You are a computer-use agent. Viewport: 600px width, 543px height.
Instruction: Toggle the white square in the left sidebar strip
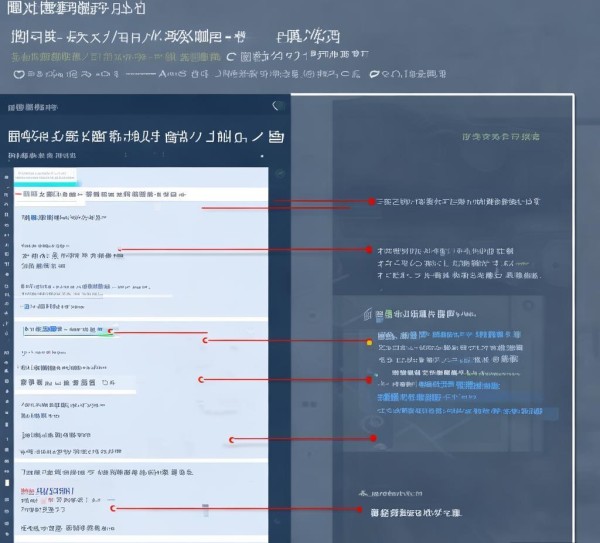click(8, 483)
